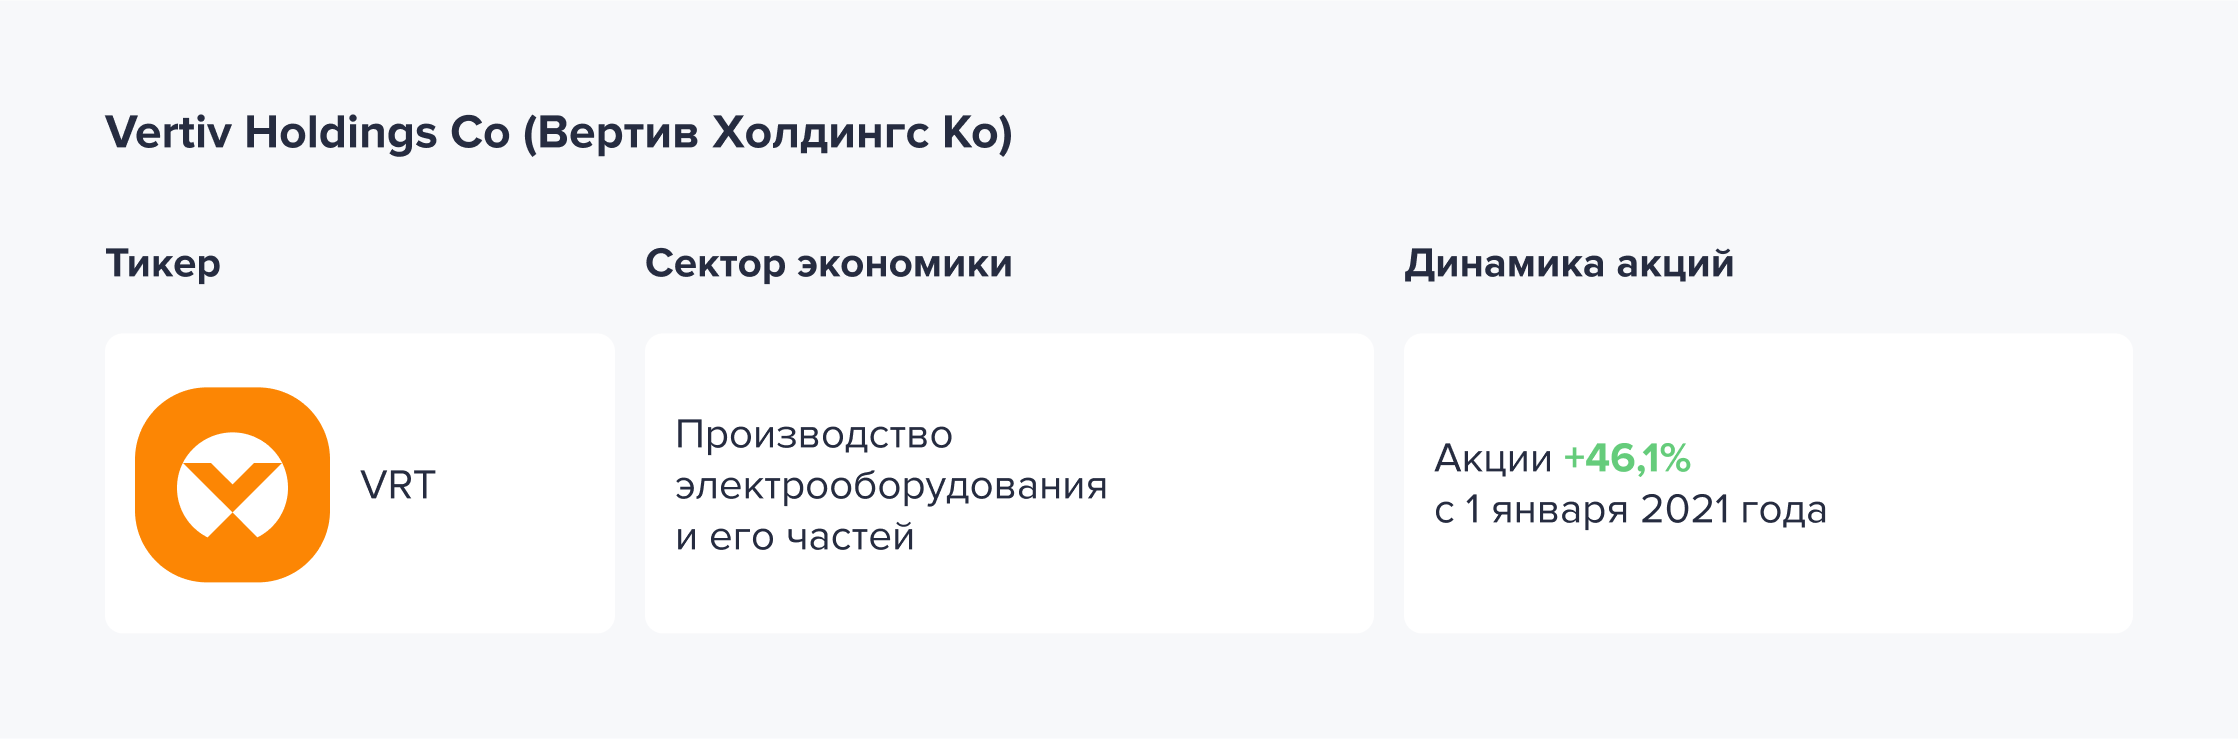2238x739 pixels.
Task: Select the VRT ticker symbol text
Action: [398, 485]
